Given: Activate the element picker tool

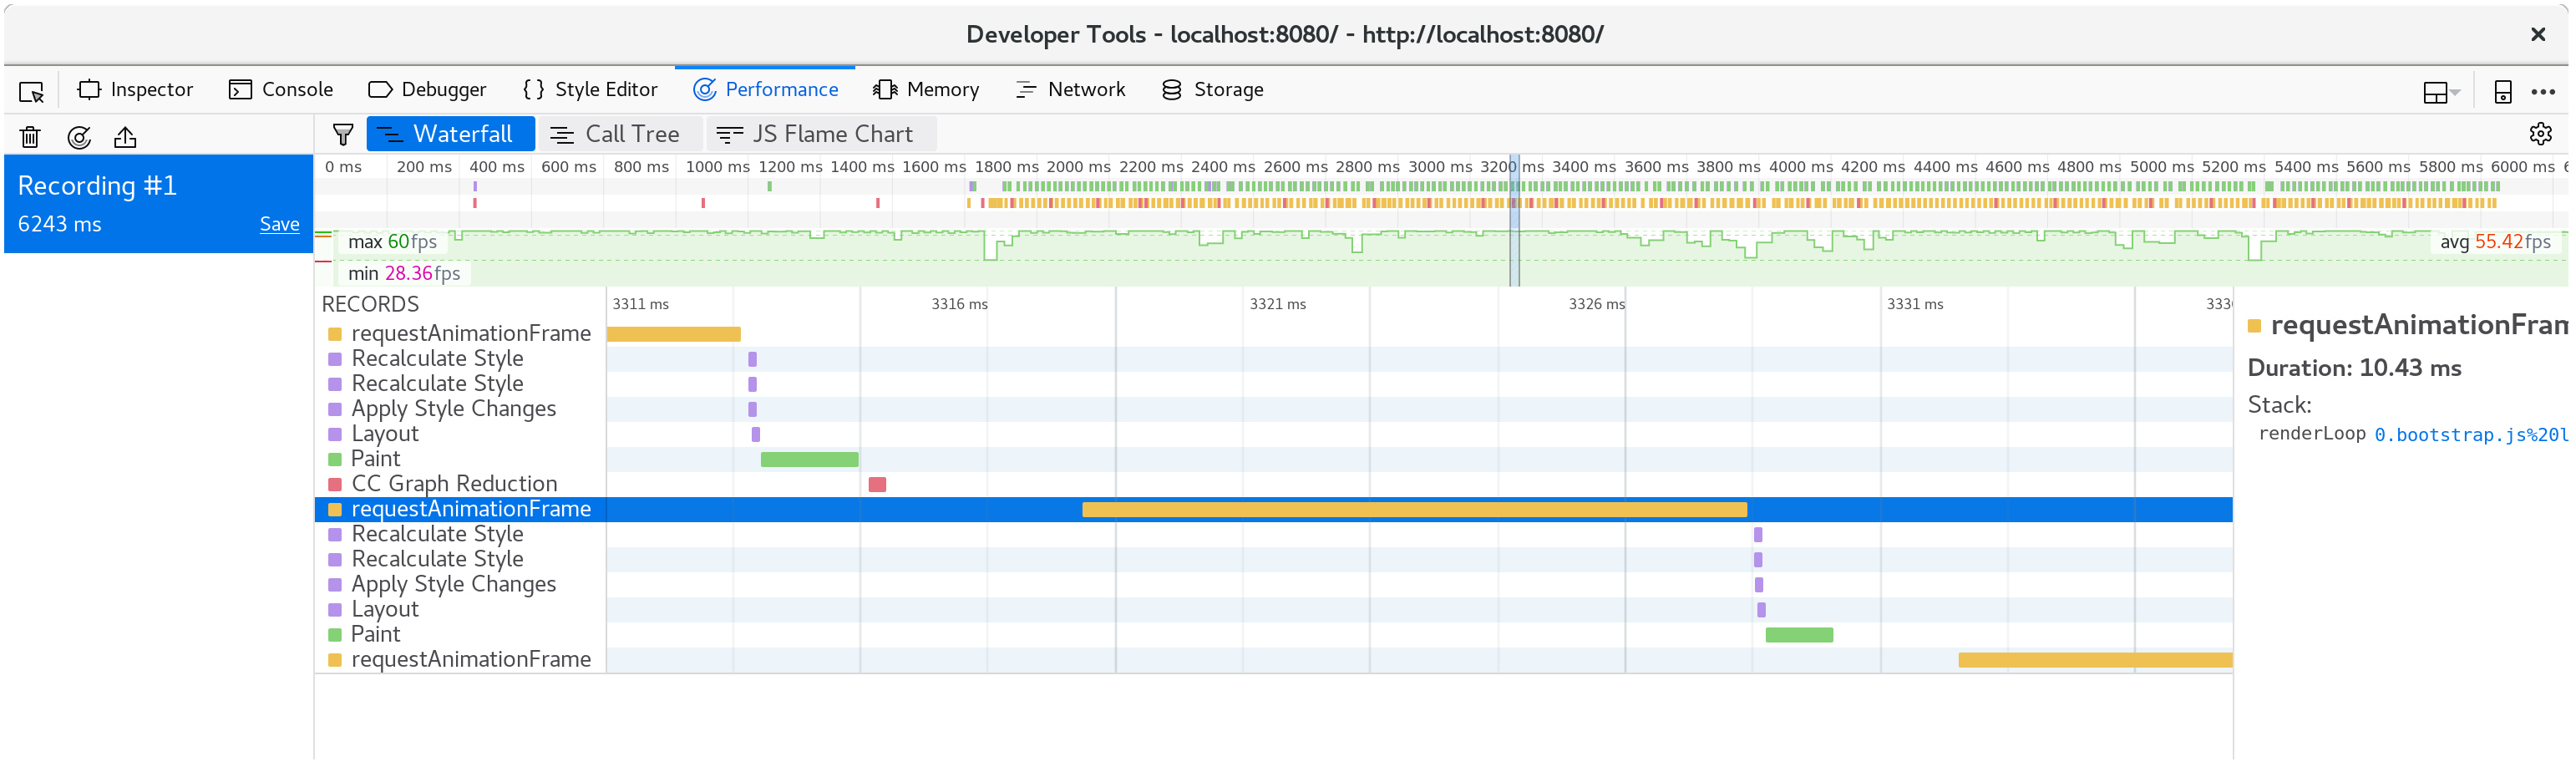Looking at the screenshot, I should (31, 90).
